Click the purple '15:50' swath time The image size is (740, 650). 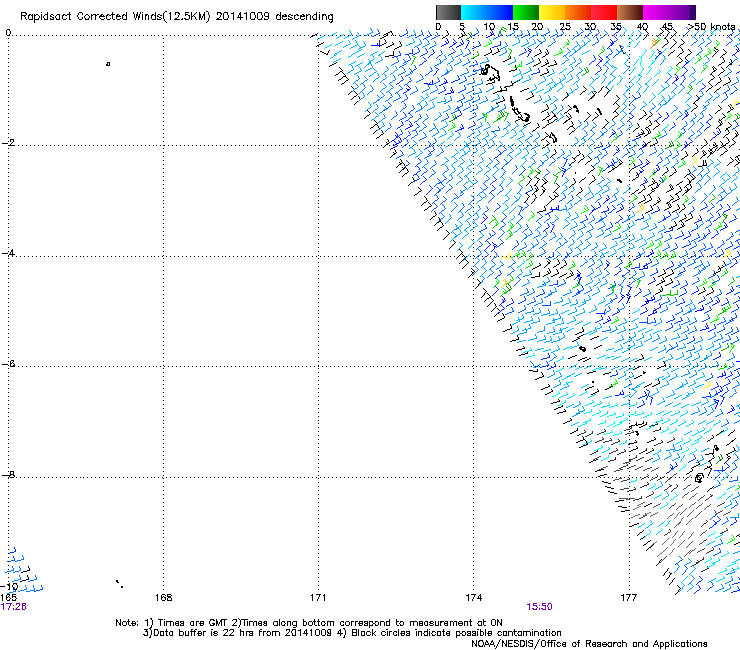(539, 607)
